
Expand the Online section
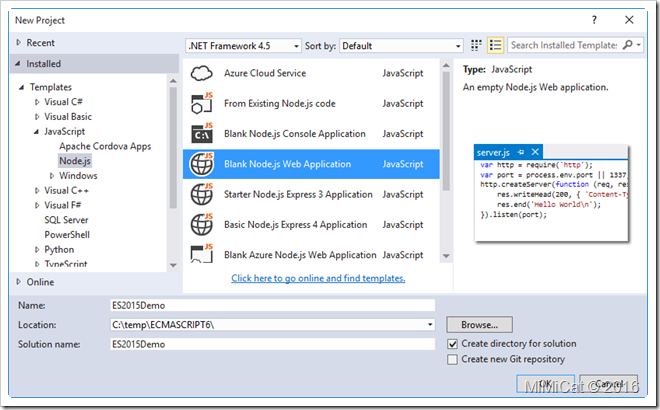tap(19, 282)
